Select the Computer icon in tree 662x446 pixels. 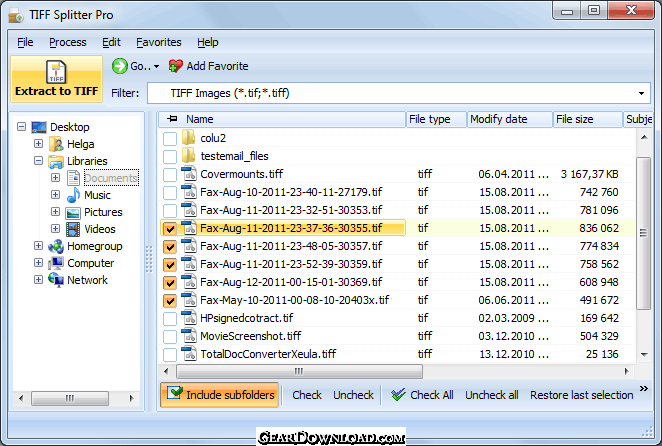pyautogui.click(x=56, y=263)
